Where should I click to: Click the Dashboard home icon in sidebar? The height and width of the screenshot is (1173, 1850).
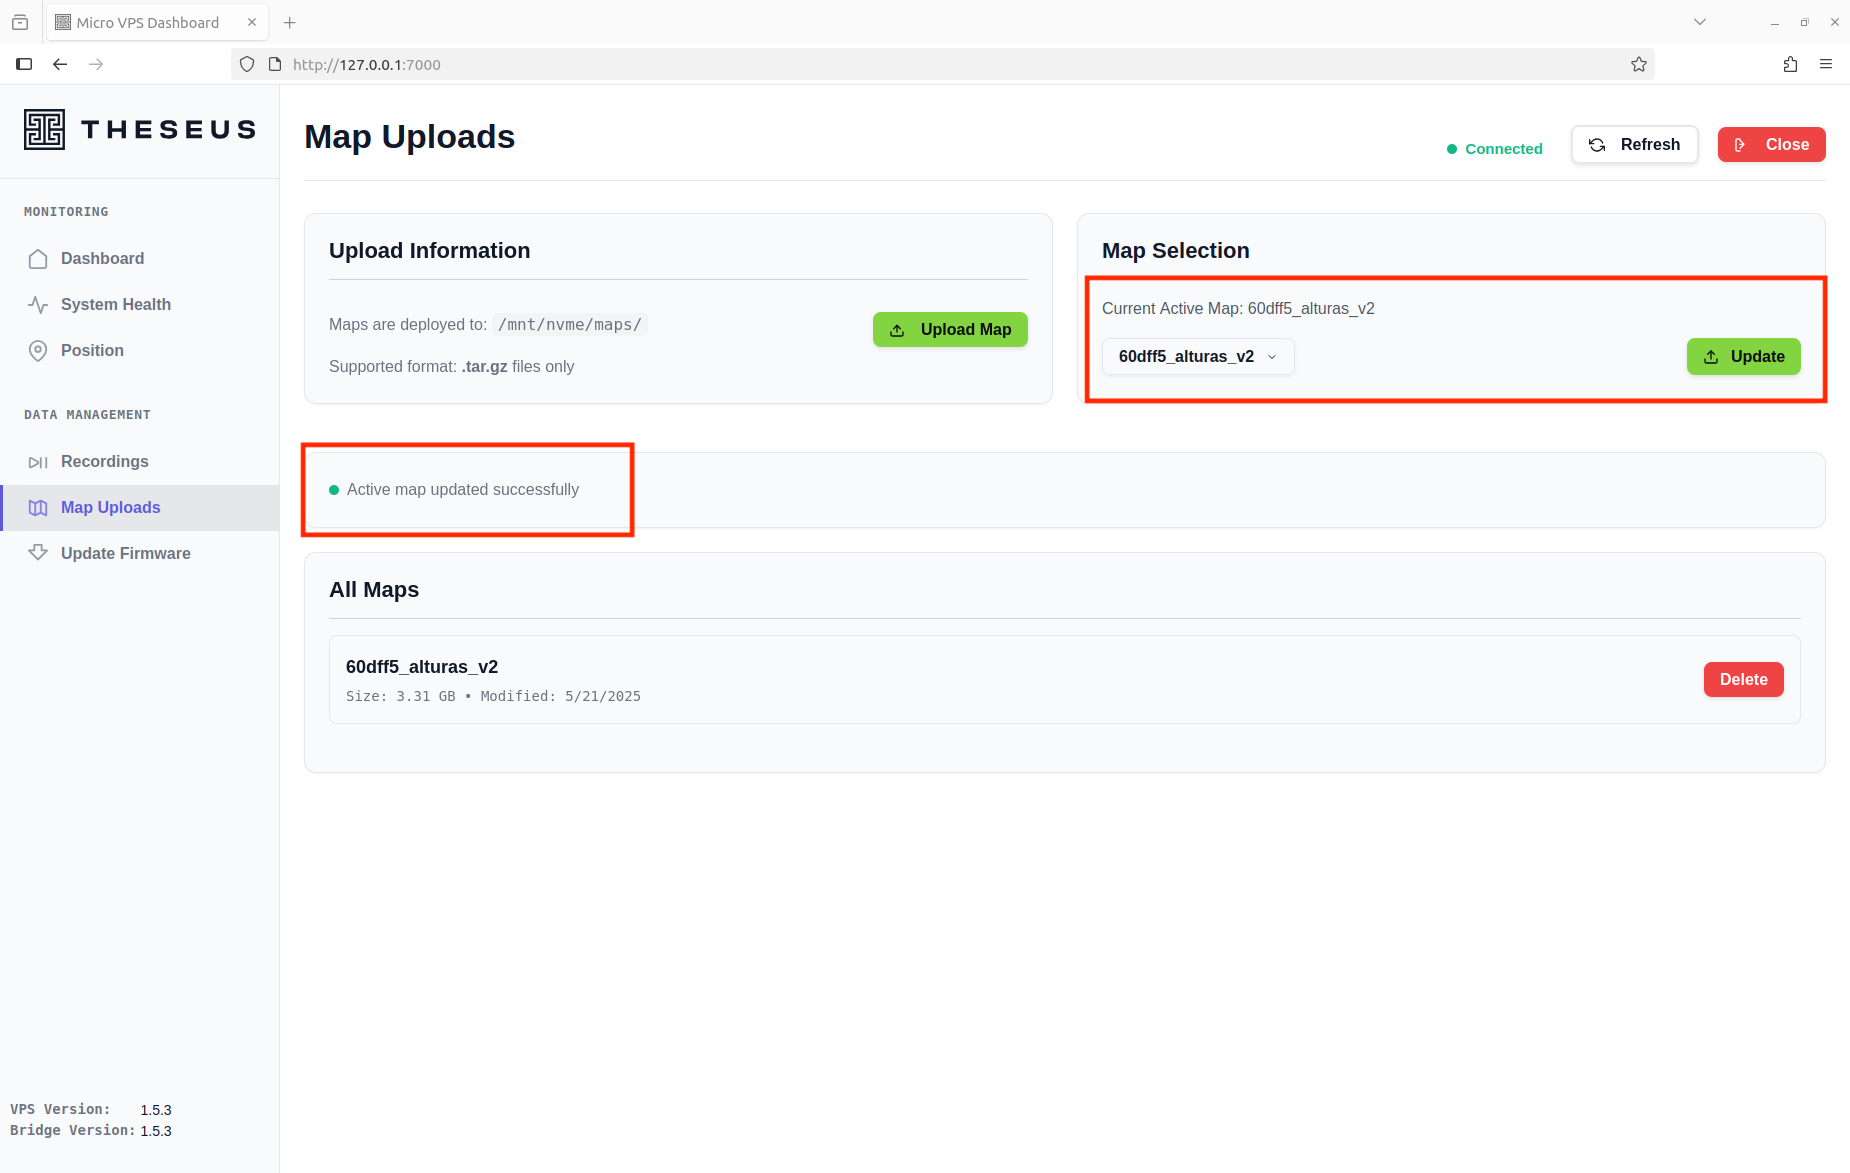tap(38, 259)
